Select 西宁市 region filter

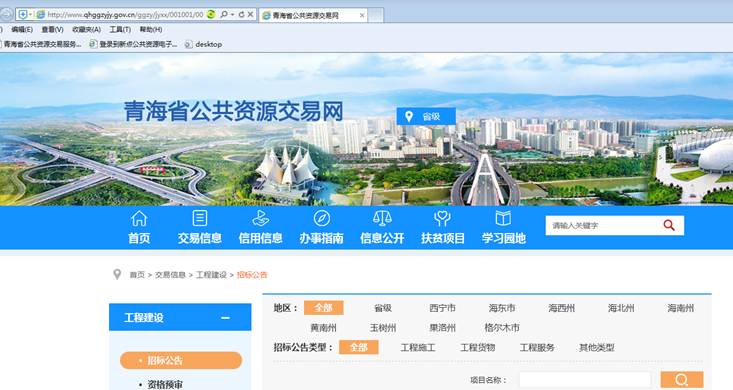pyautogui.click(x=442, y=308)
